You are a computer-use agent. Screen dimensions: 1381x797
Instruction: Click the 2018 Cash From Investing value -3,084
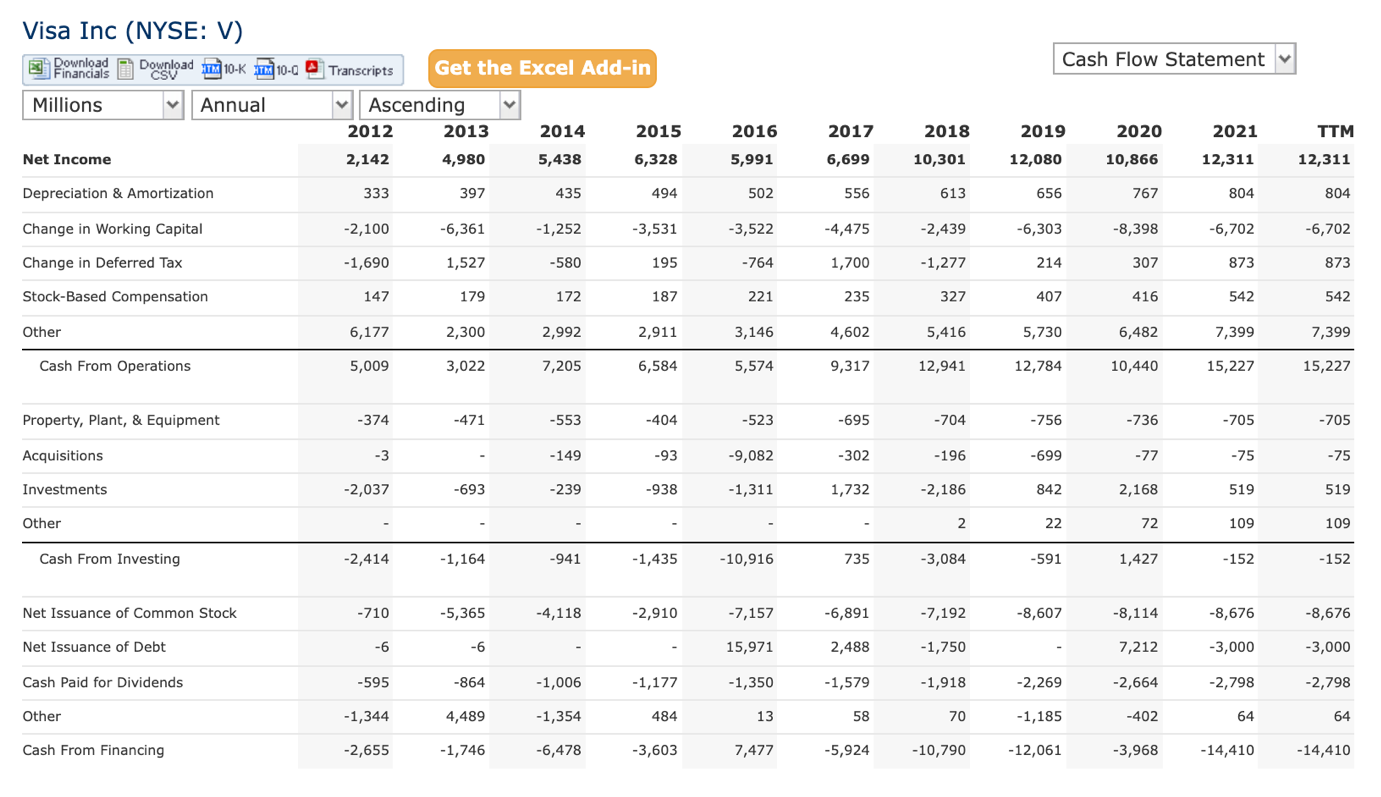coord(943,559)
